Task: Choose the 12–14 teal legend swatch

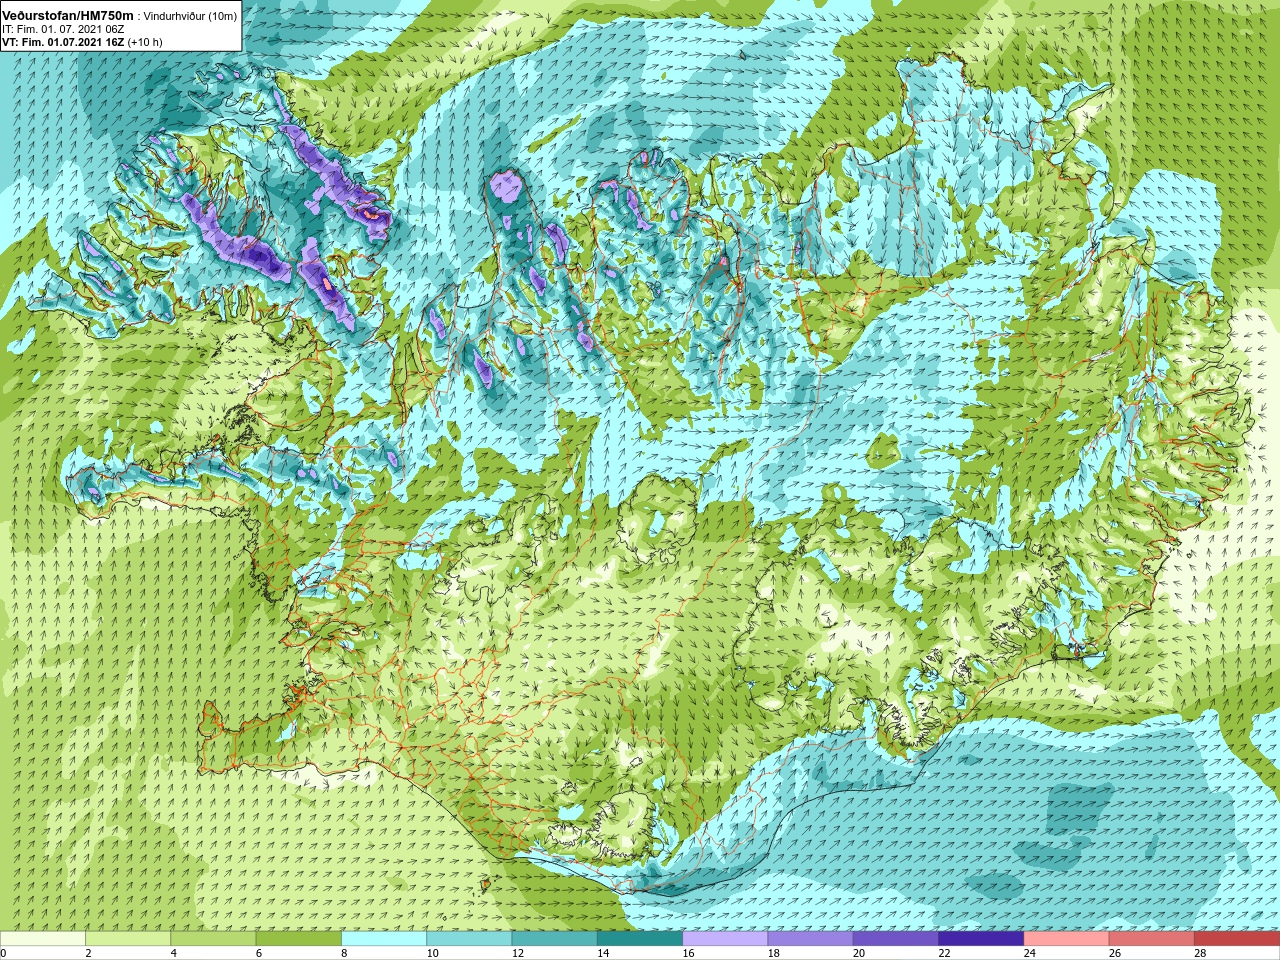Action: point(554,939)
